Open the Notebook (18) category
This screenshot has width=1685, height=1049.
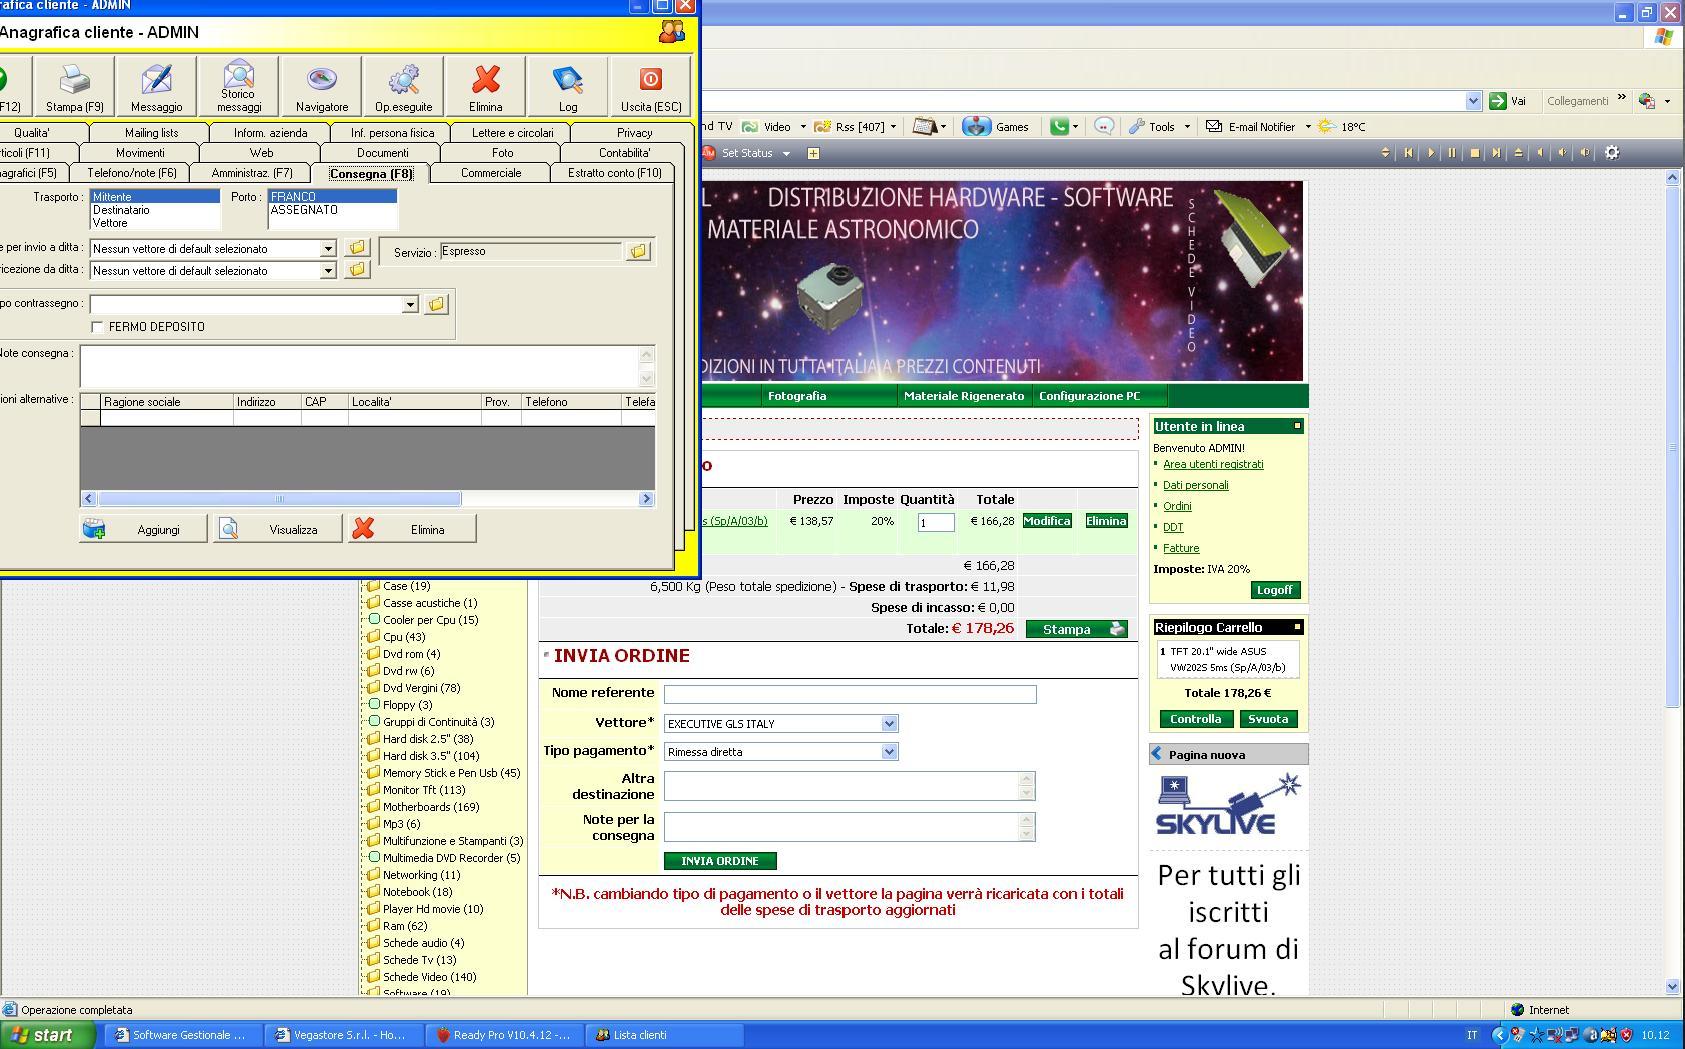point(417,892)
